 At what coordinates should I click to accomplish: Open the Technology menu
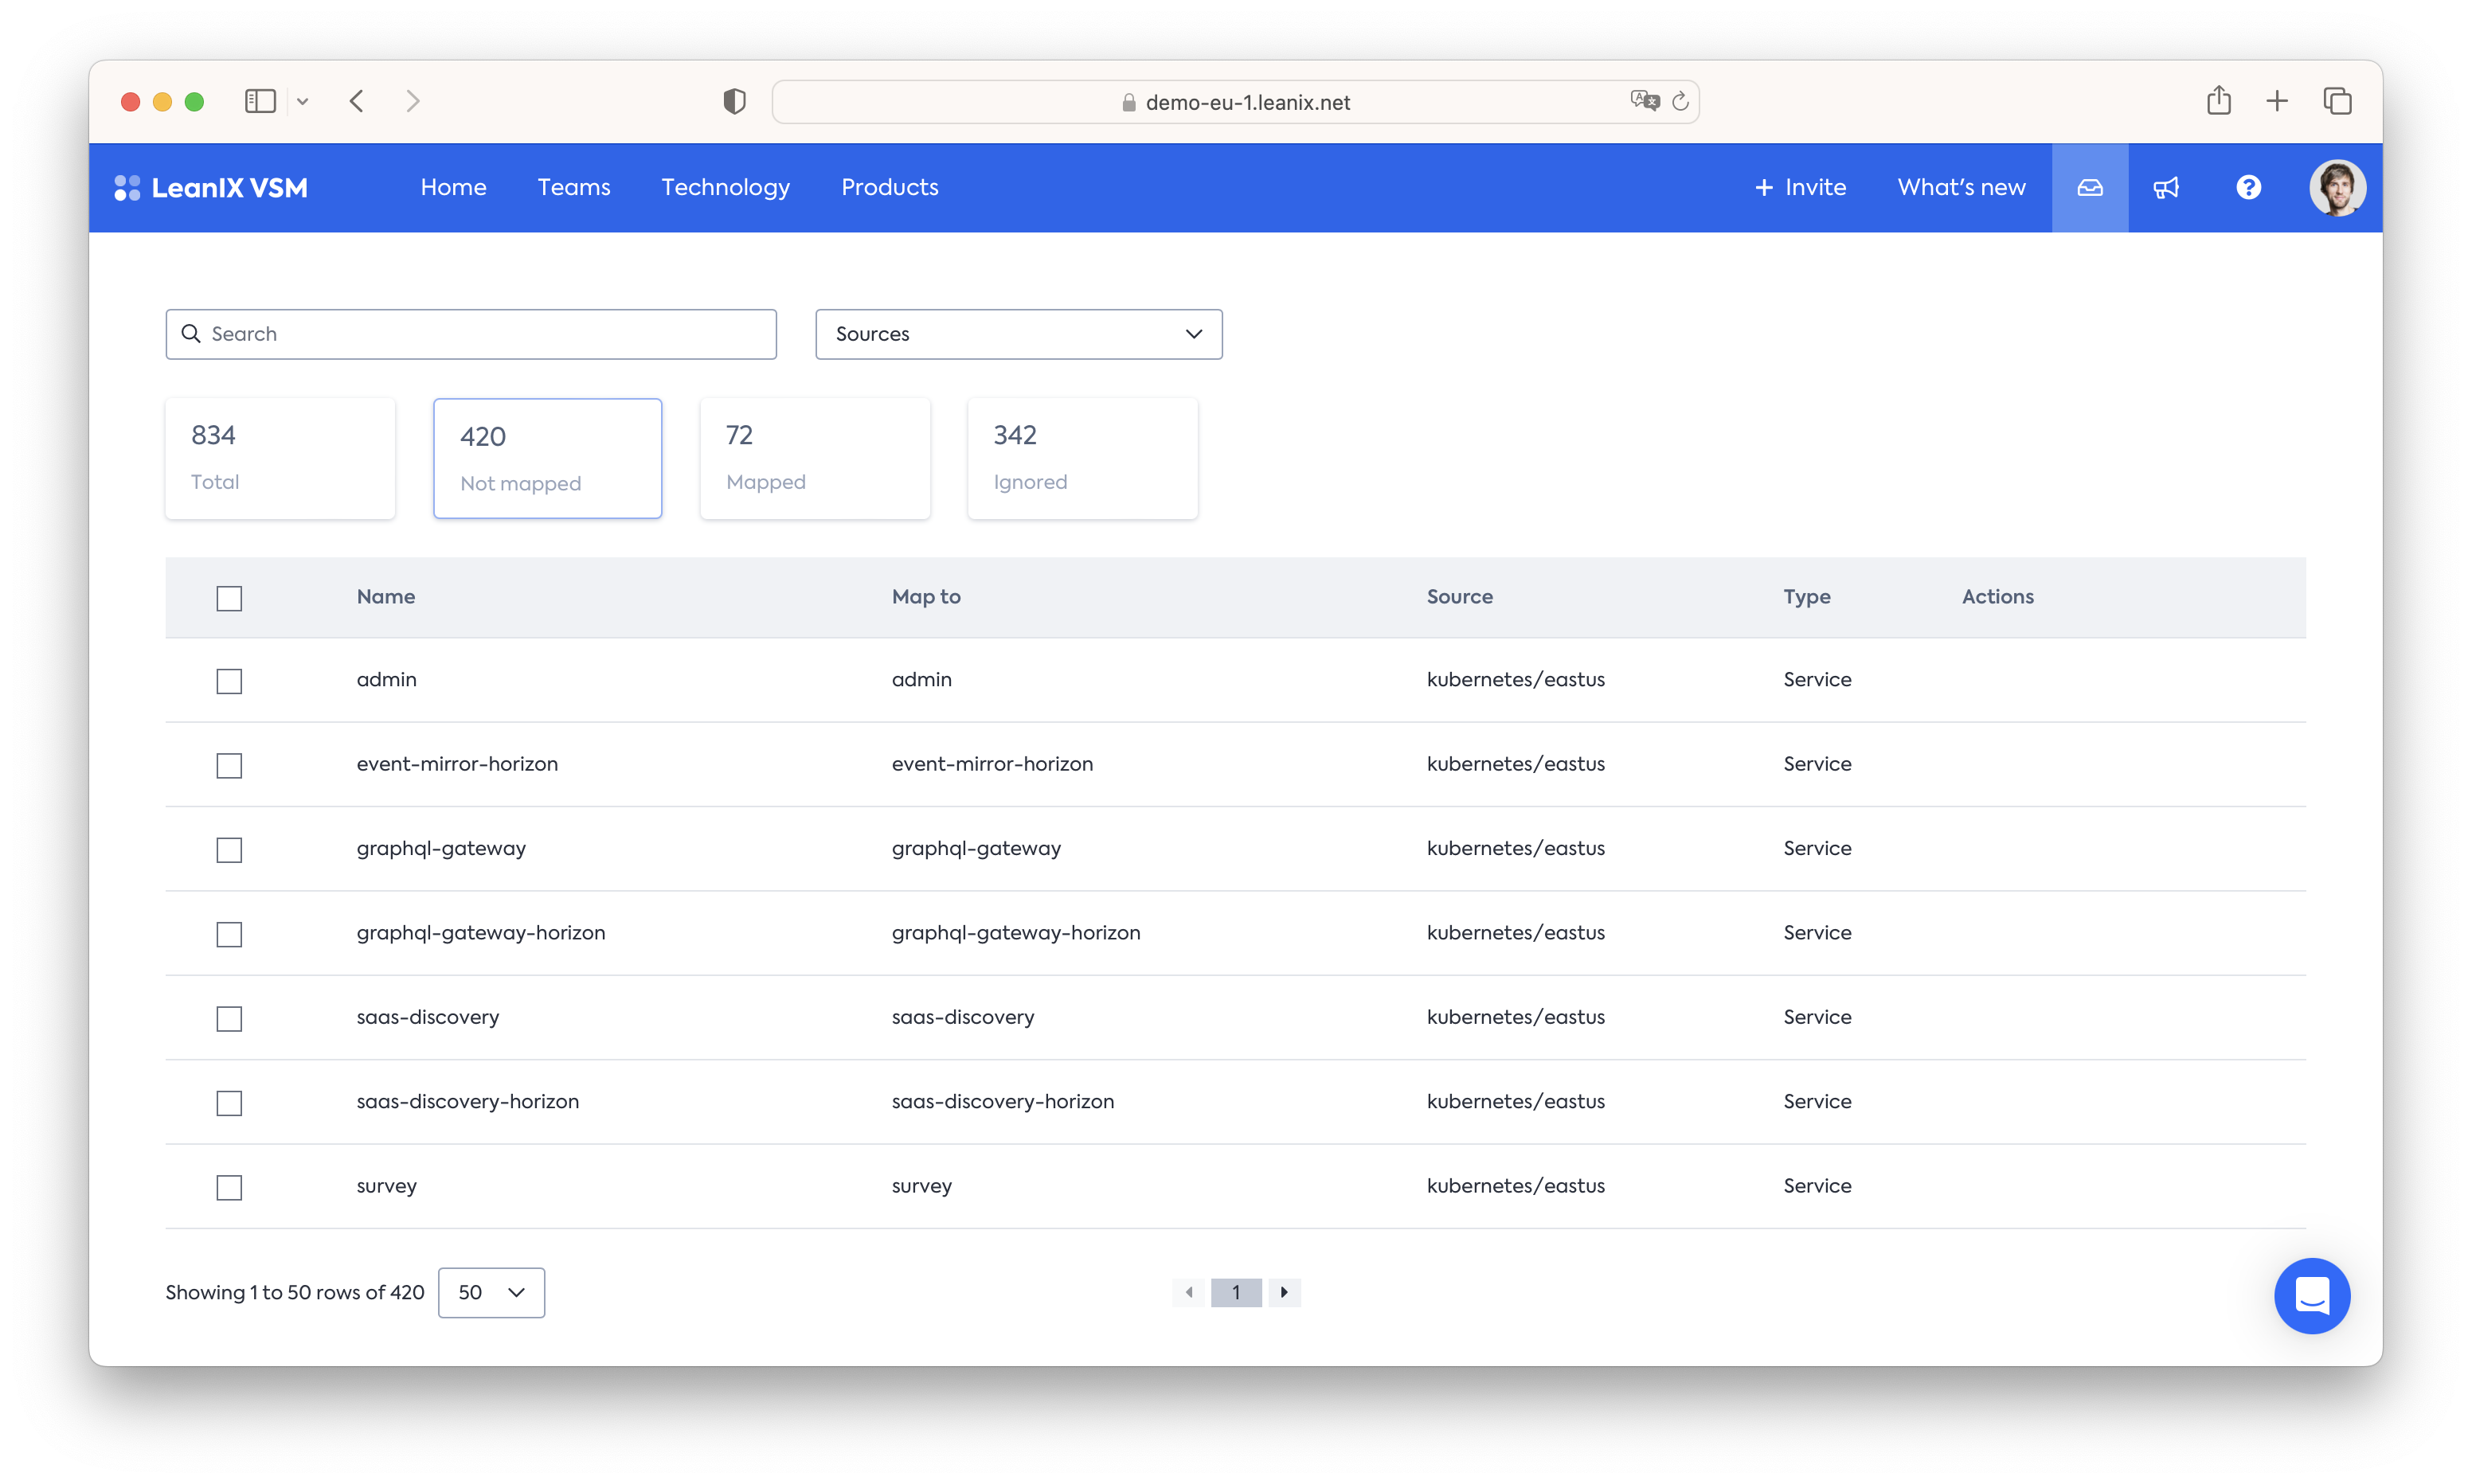coord(725,188)
